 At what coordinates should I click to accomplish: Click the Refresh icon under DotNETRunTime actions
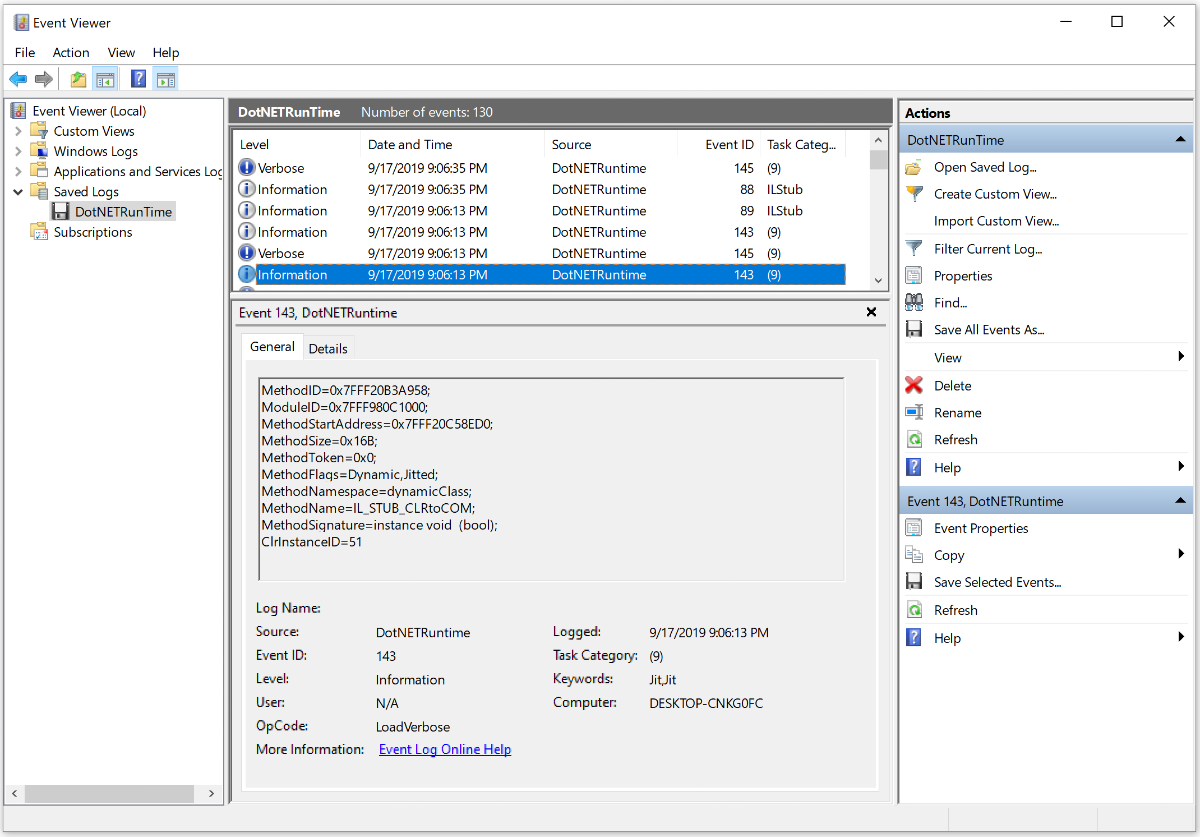pyautogui.click(x=914, y=439)
